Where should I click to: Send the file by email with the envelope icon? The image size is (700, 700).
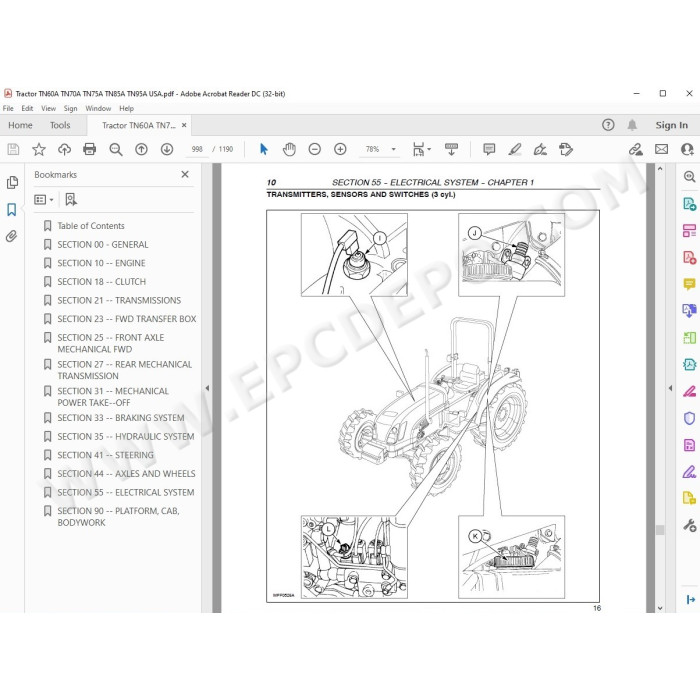[x=662, y=149]
